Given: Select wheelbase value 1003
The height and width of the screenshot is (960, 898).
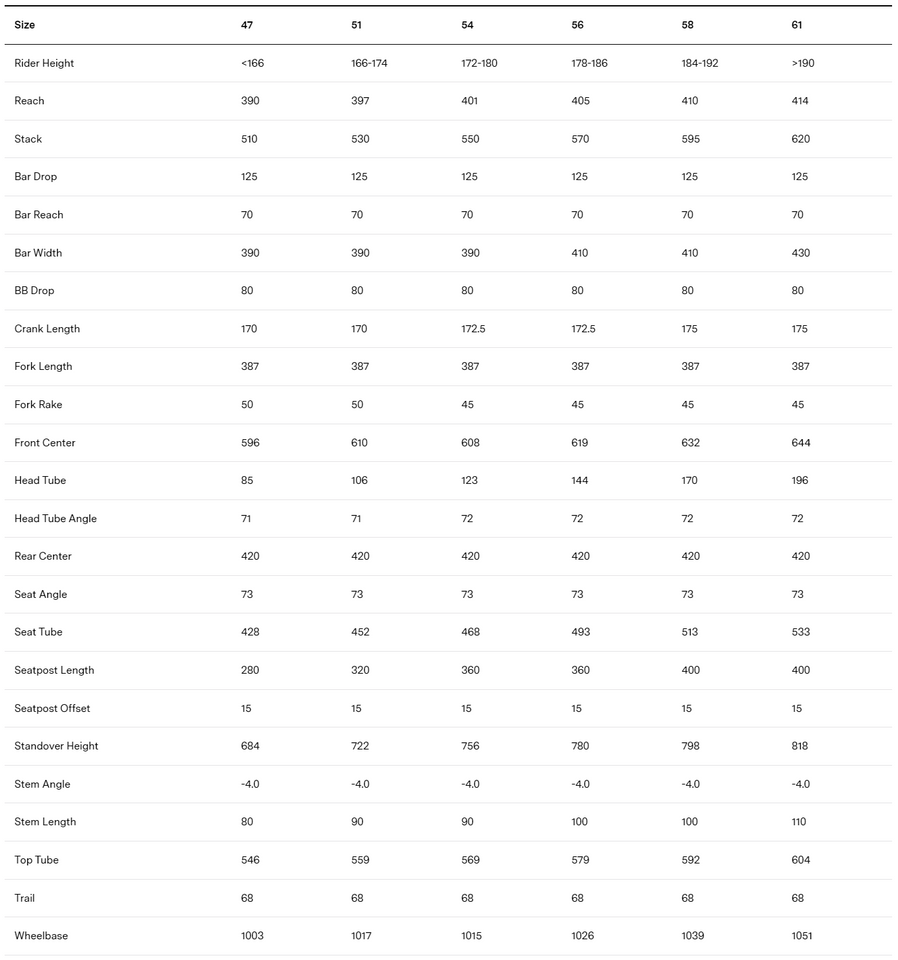Looking at the screenshot, I should pos(252,936).
